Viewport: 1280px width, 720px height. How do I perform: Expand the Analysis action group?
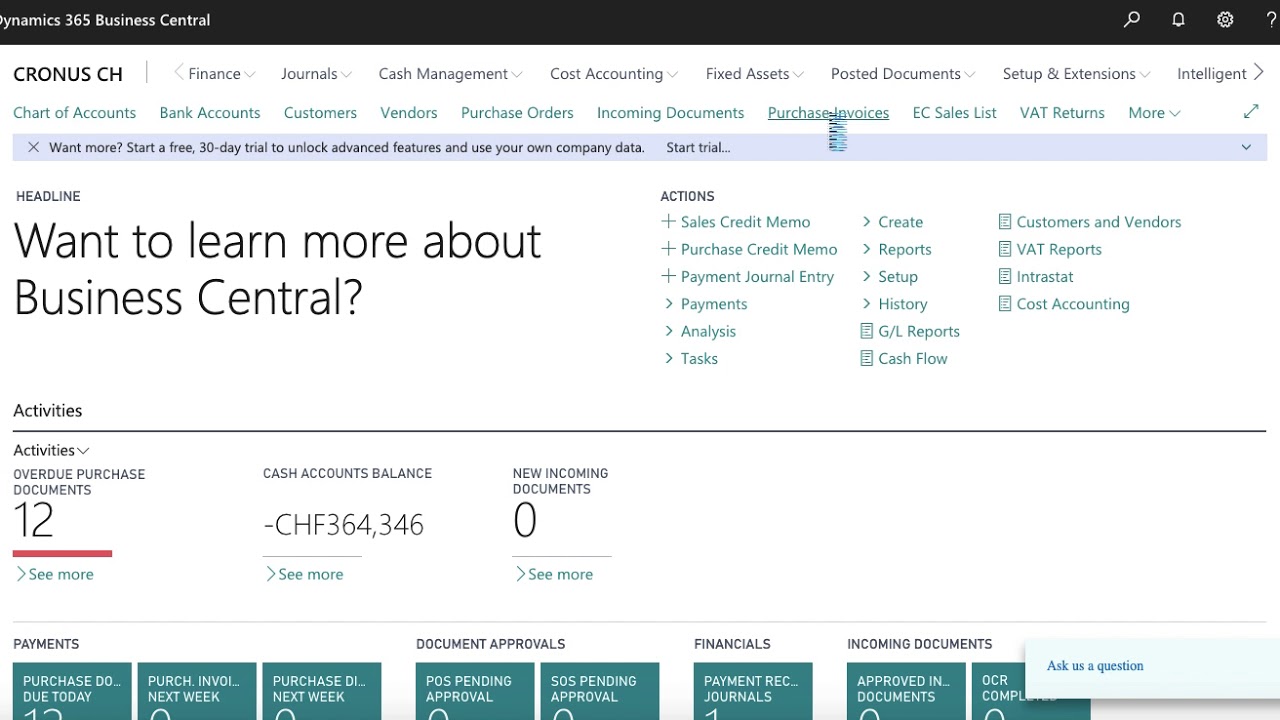click(x=699, y=331)
